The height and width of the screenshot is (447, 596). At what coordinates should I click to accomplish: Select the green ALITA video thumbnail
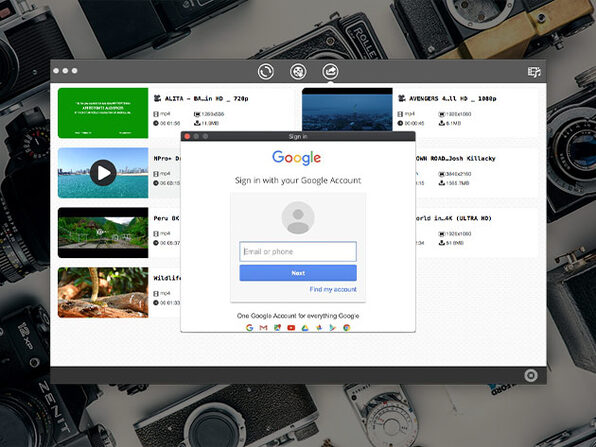pos(103,113)
